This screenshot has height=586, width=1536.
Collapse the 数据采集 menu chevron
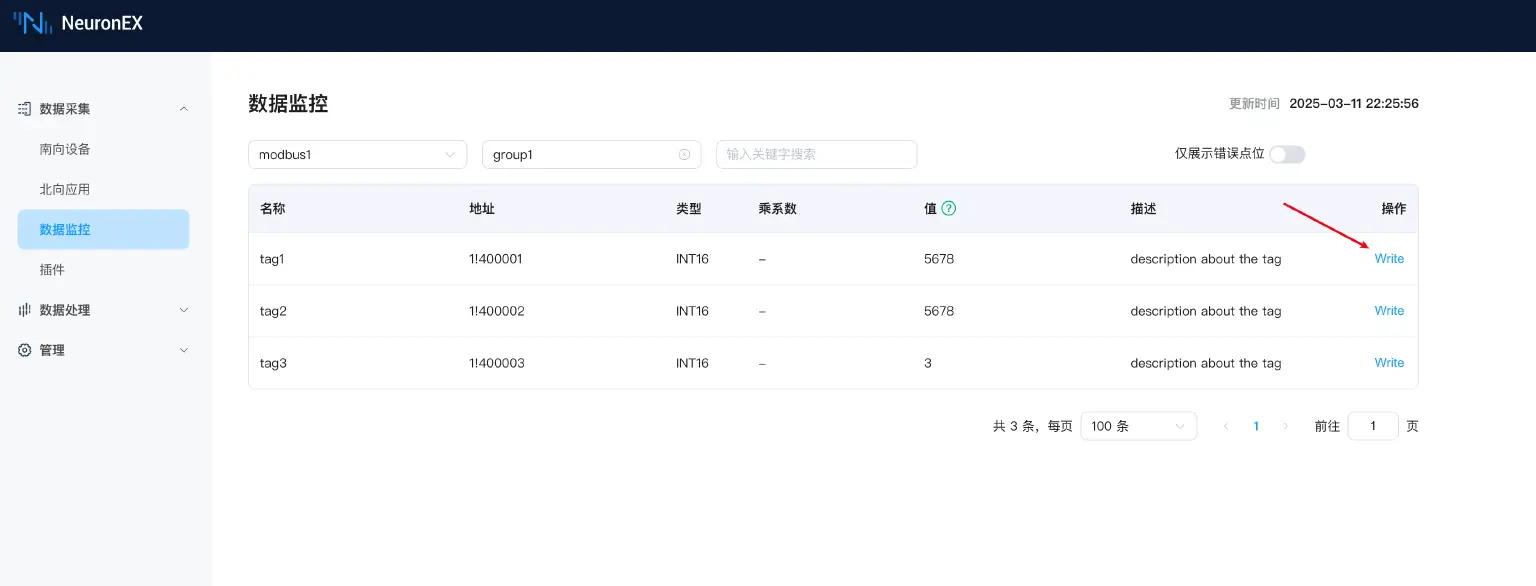[183, 109]
